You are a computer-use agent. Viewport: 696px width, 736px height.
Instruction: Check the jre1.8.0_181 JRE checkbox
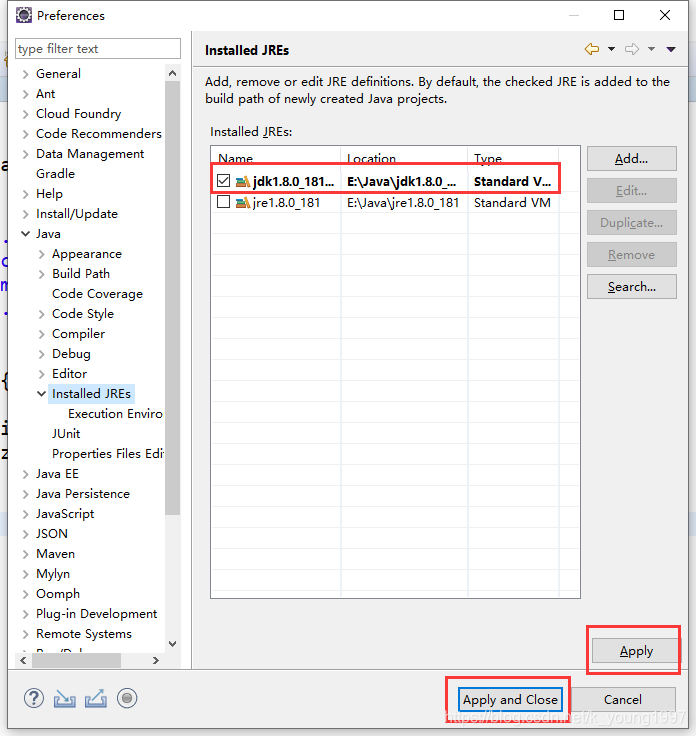(x=223, y=202)
